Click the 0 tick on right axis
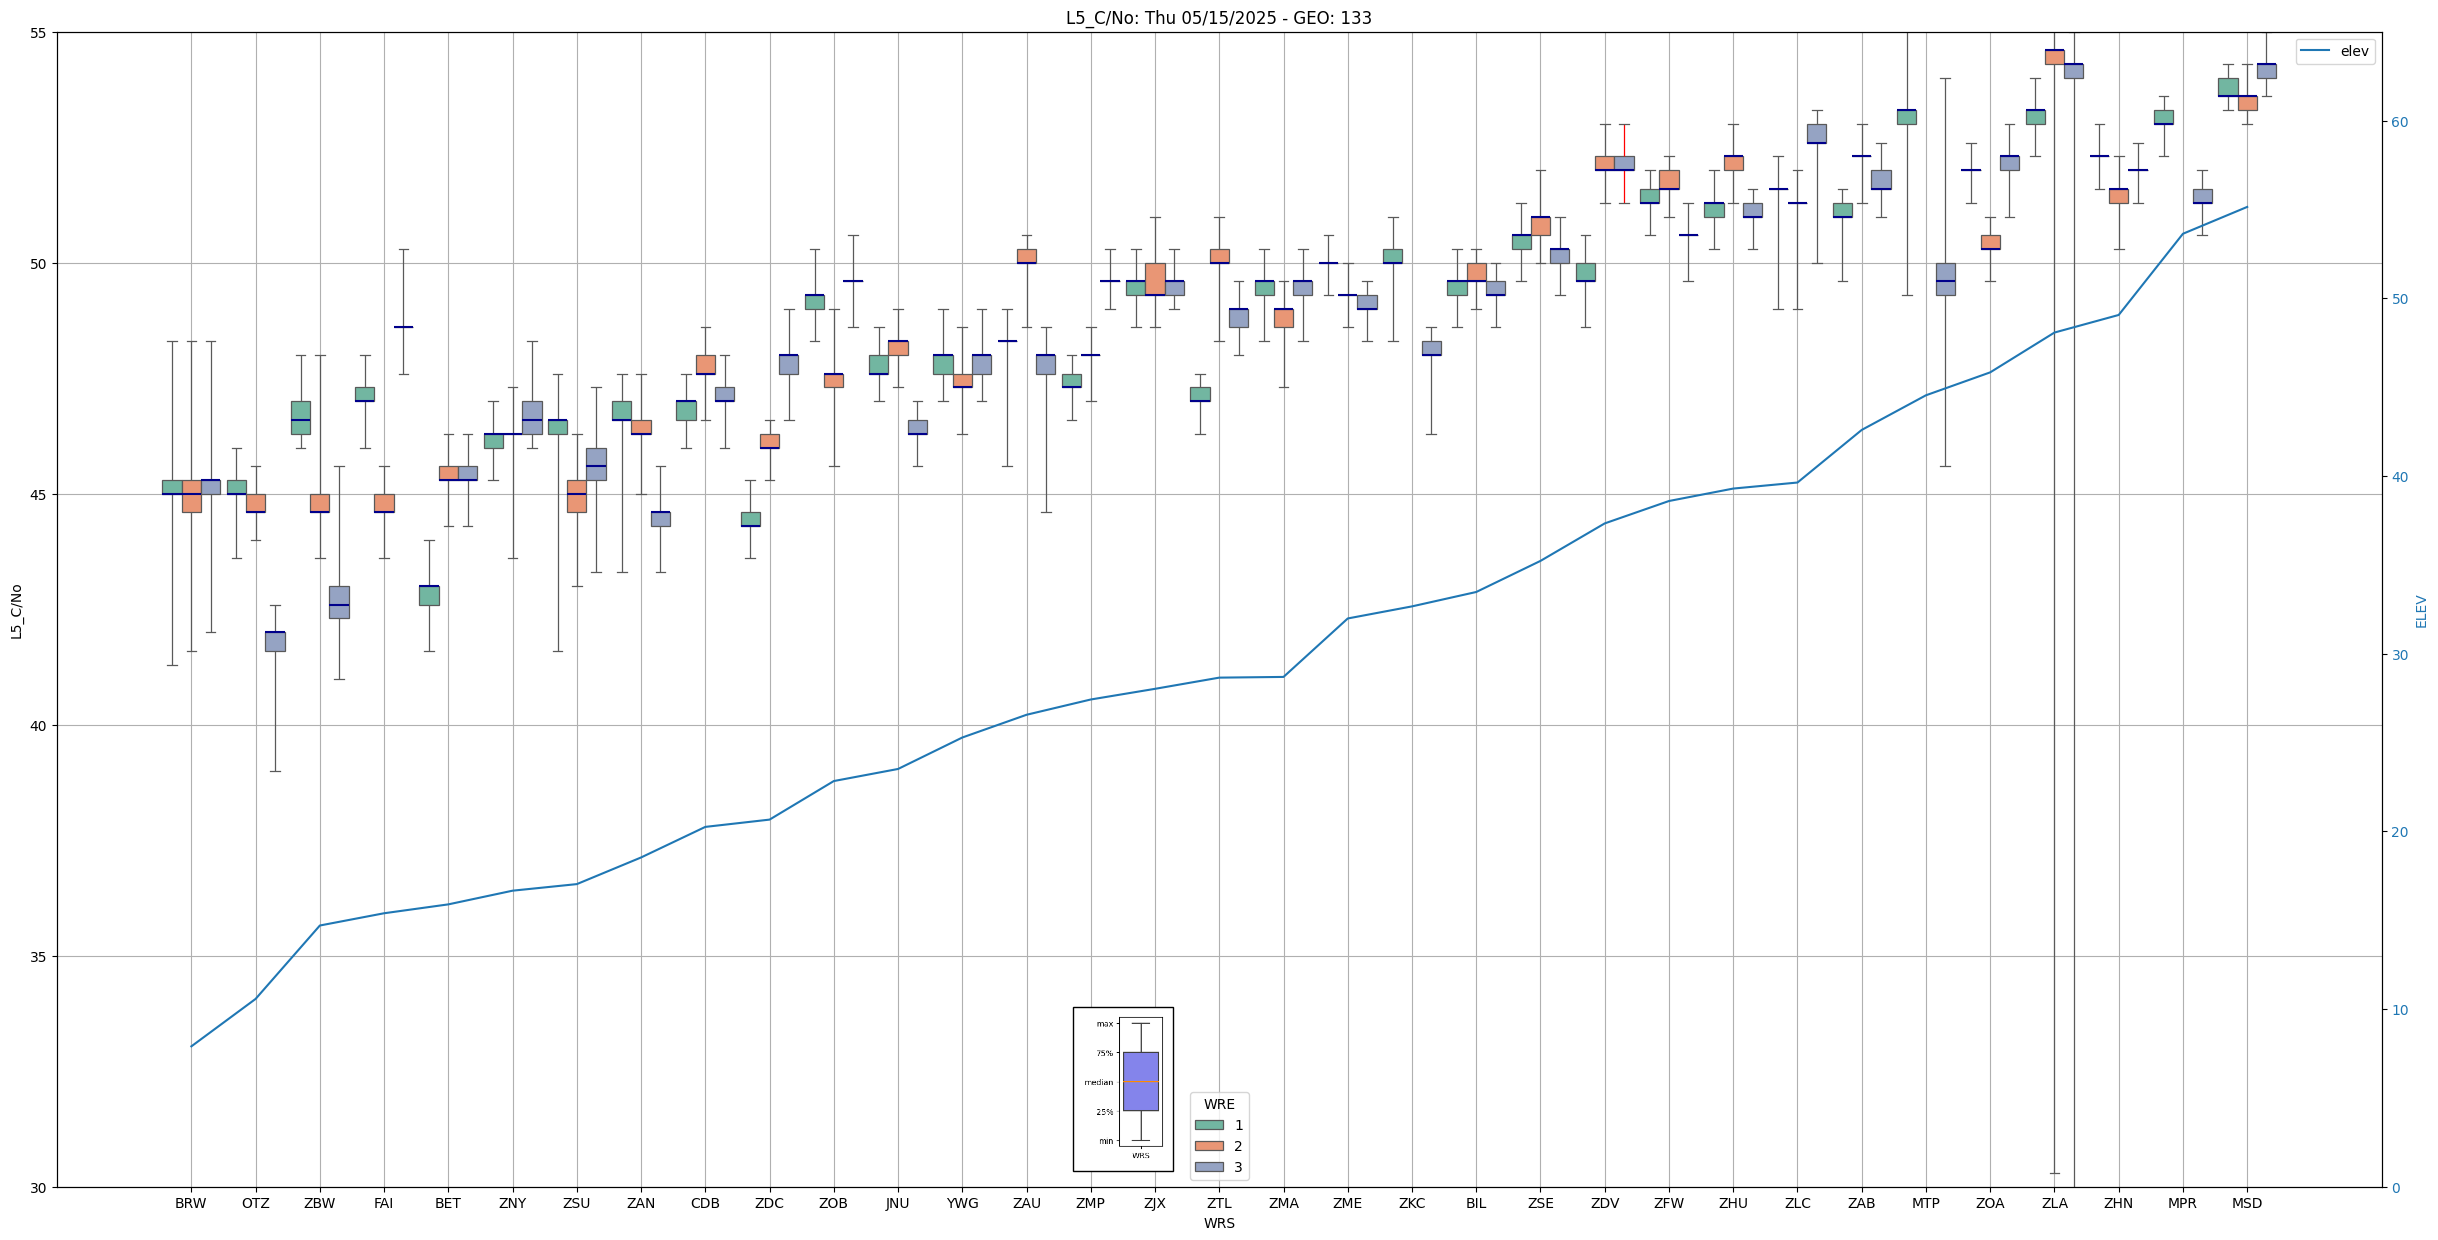The height and width of the screenshot is (1240, 2438). (2394, 1188)
